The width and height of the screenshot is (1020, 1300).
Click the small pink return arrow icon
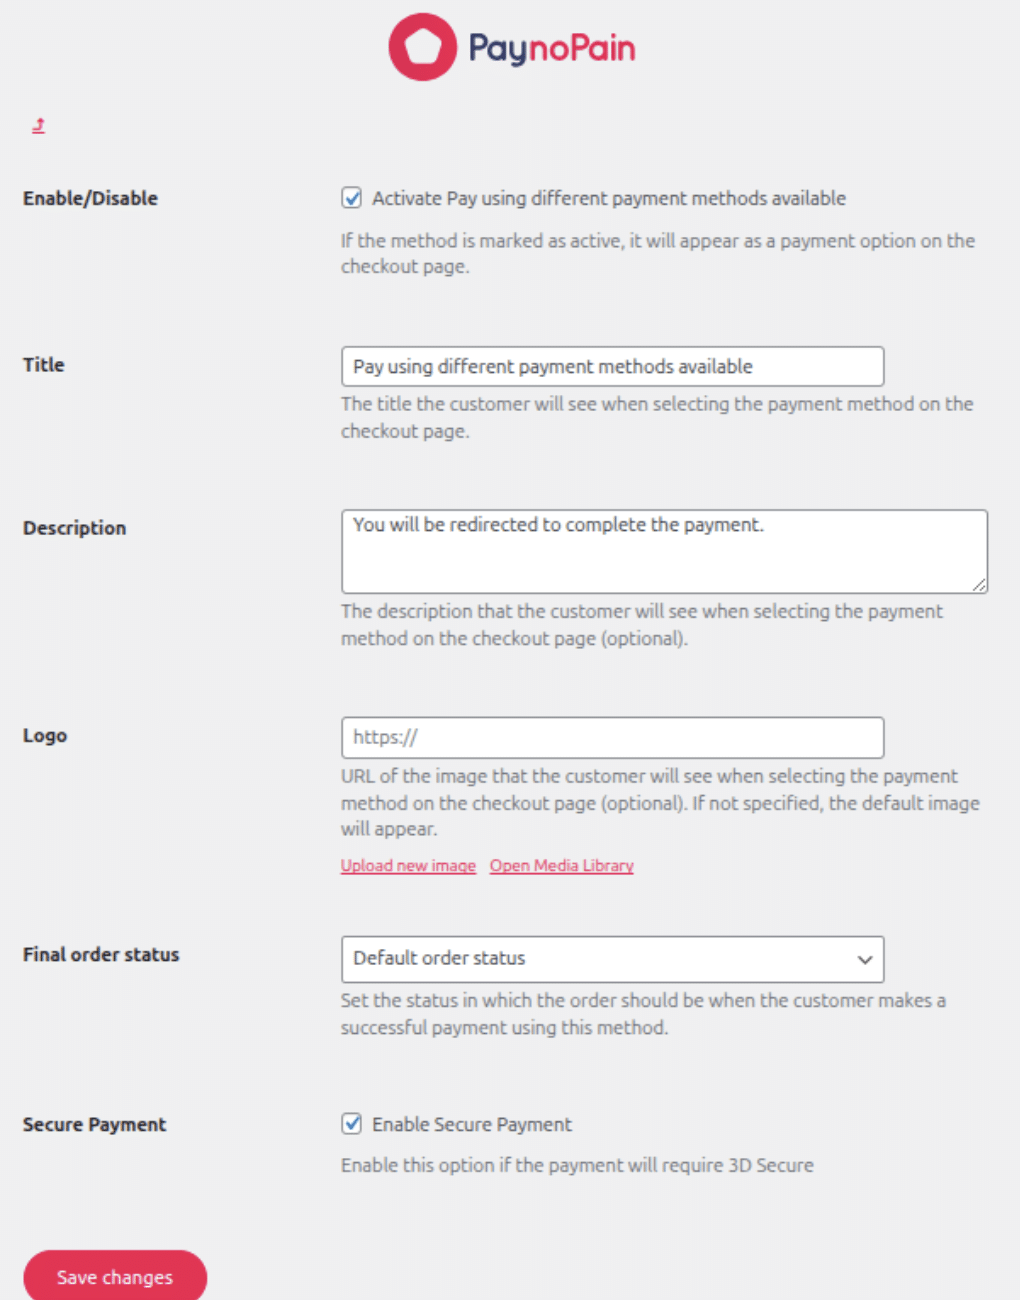click(x=38, y=125)
